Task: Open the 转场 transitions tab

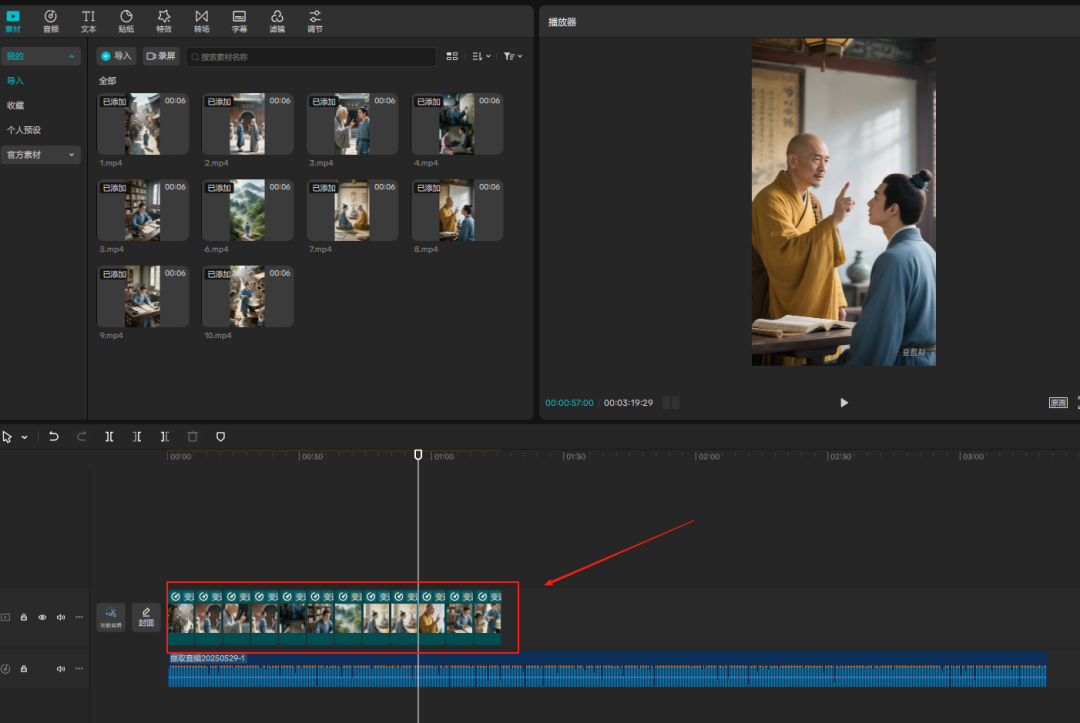Action: click(201, 21)
